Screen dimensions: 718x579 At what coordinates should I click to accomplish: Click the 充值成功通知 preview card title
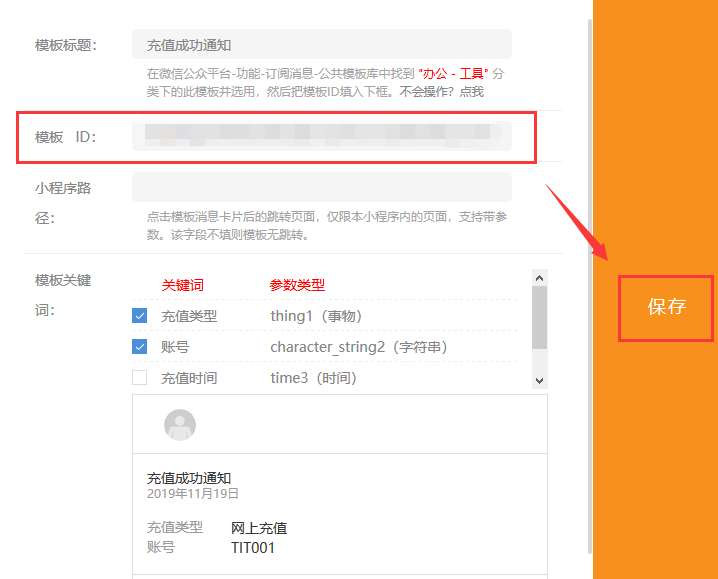(189, 478)
